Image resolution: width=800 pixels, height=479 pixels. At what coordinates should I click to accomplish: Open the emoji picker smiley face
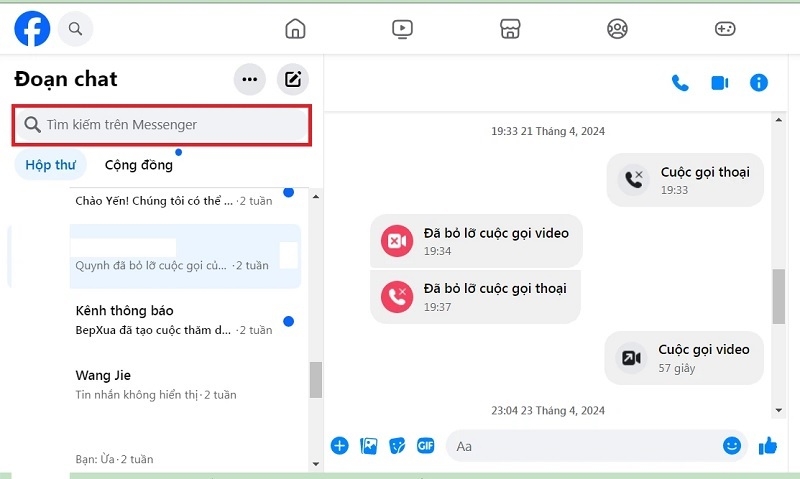732,446
